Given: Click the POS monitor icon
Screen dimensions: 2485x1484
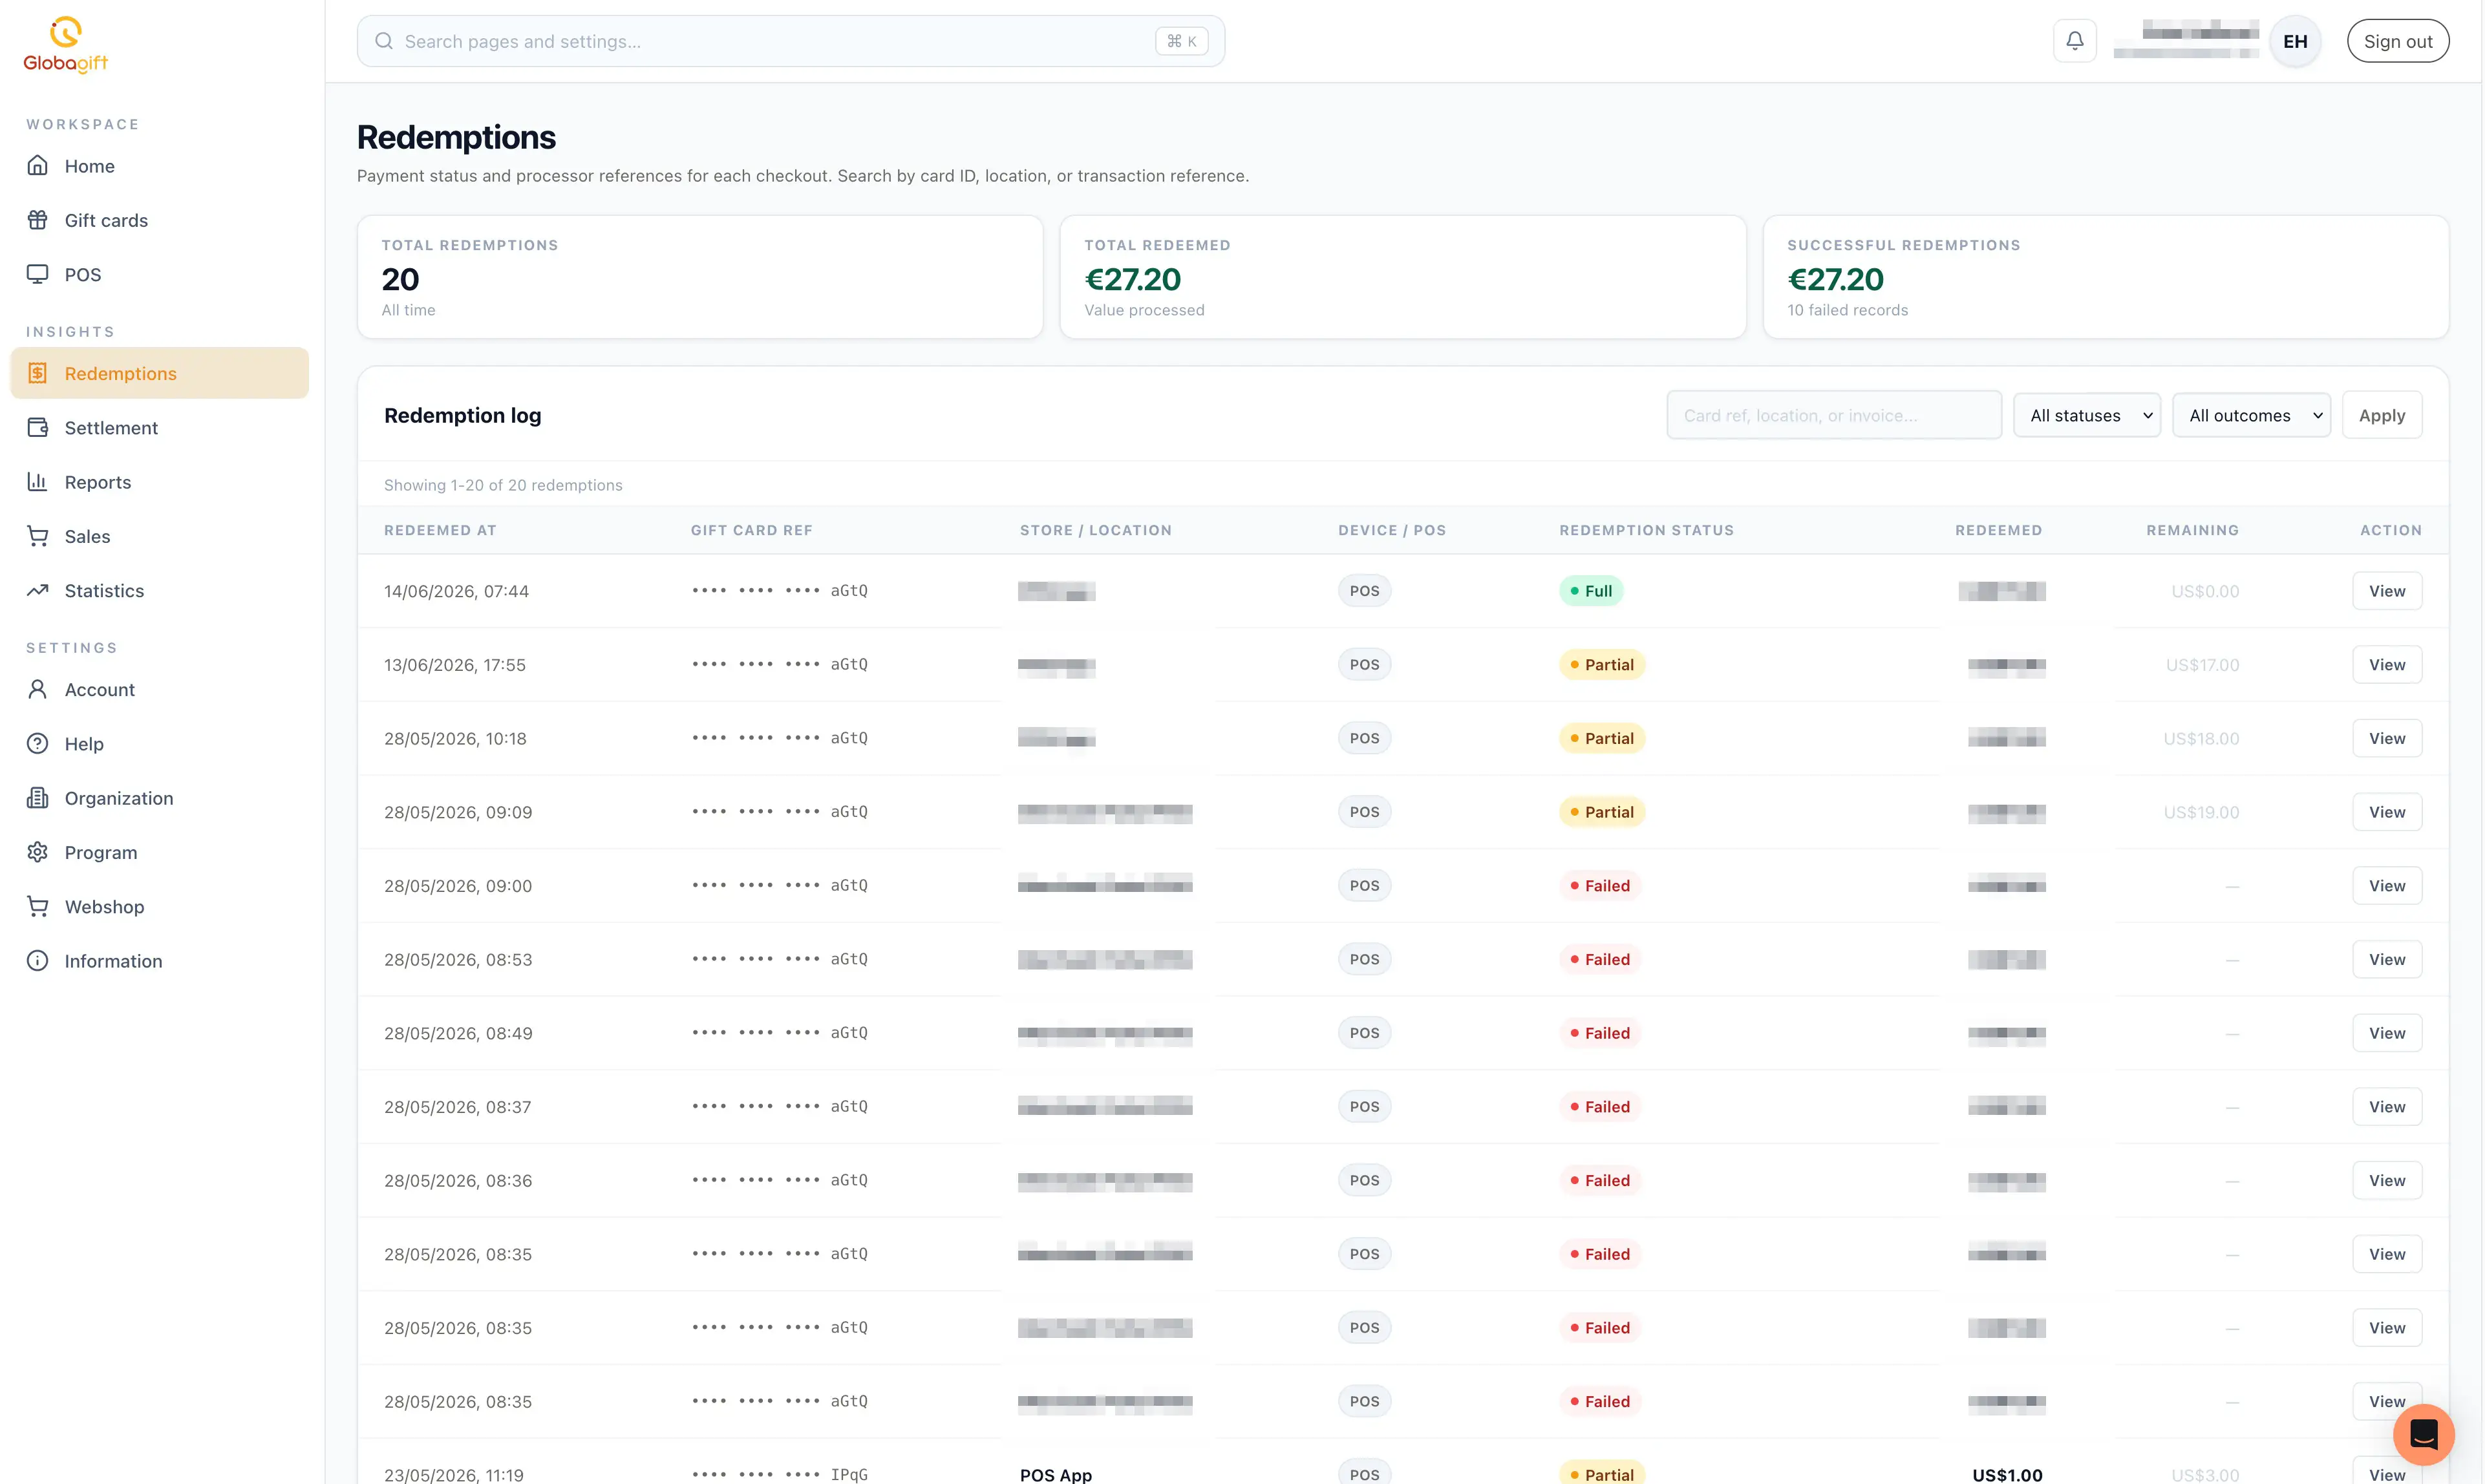Looking at the screenshot, I should [38, 274].
